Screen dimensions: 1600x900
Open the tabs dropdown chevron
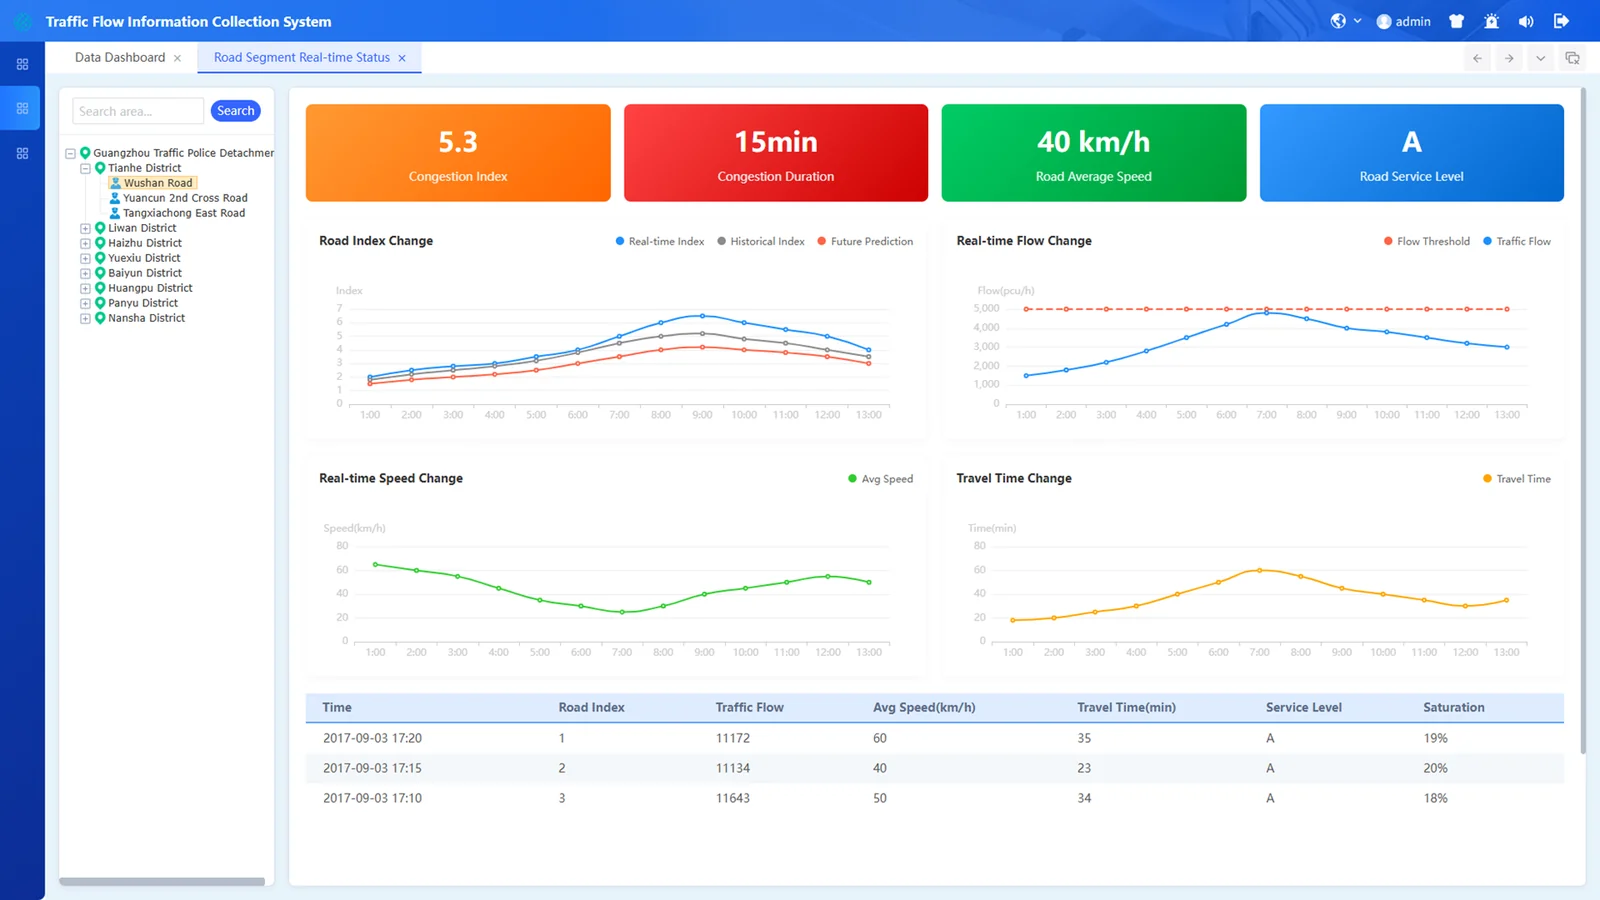tap(1540, 58)
